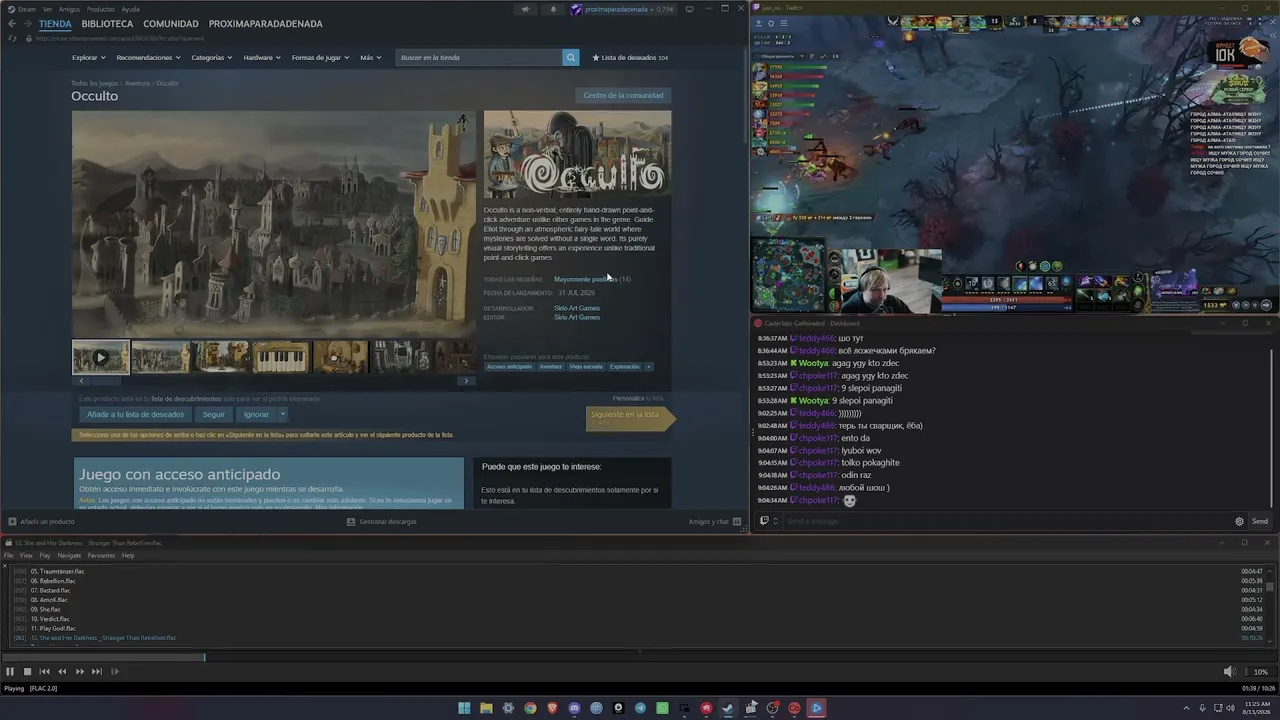Open the Navigate menu in audio player
1280x720 pixels.
click(69, 555)
